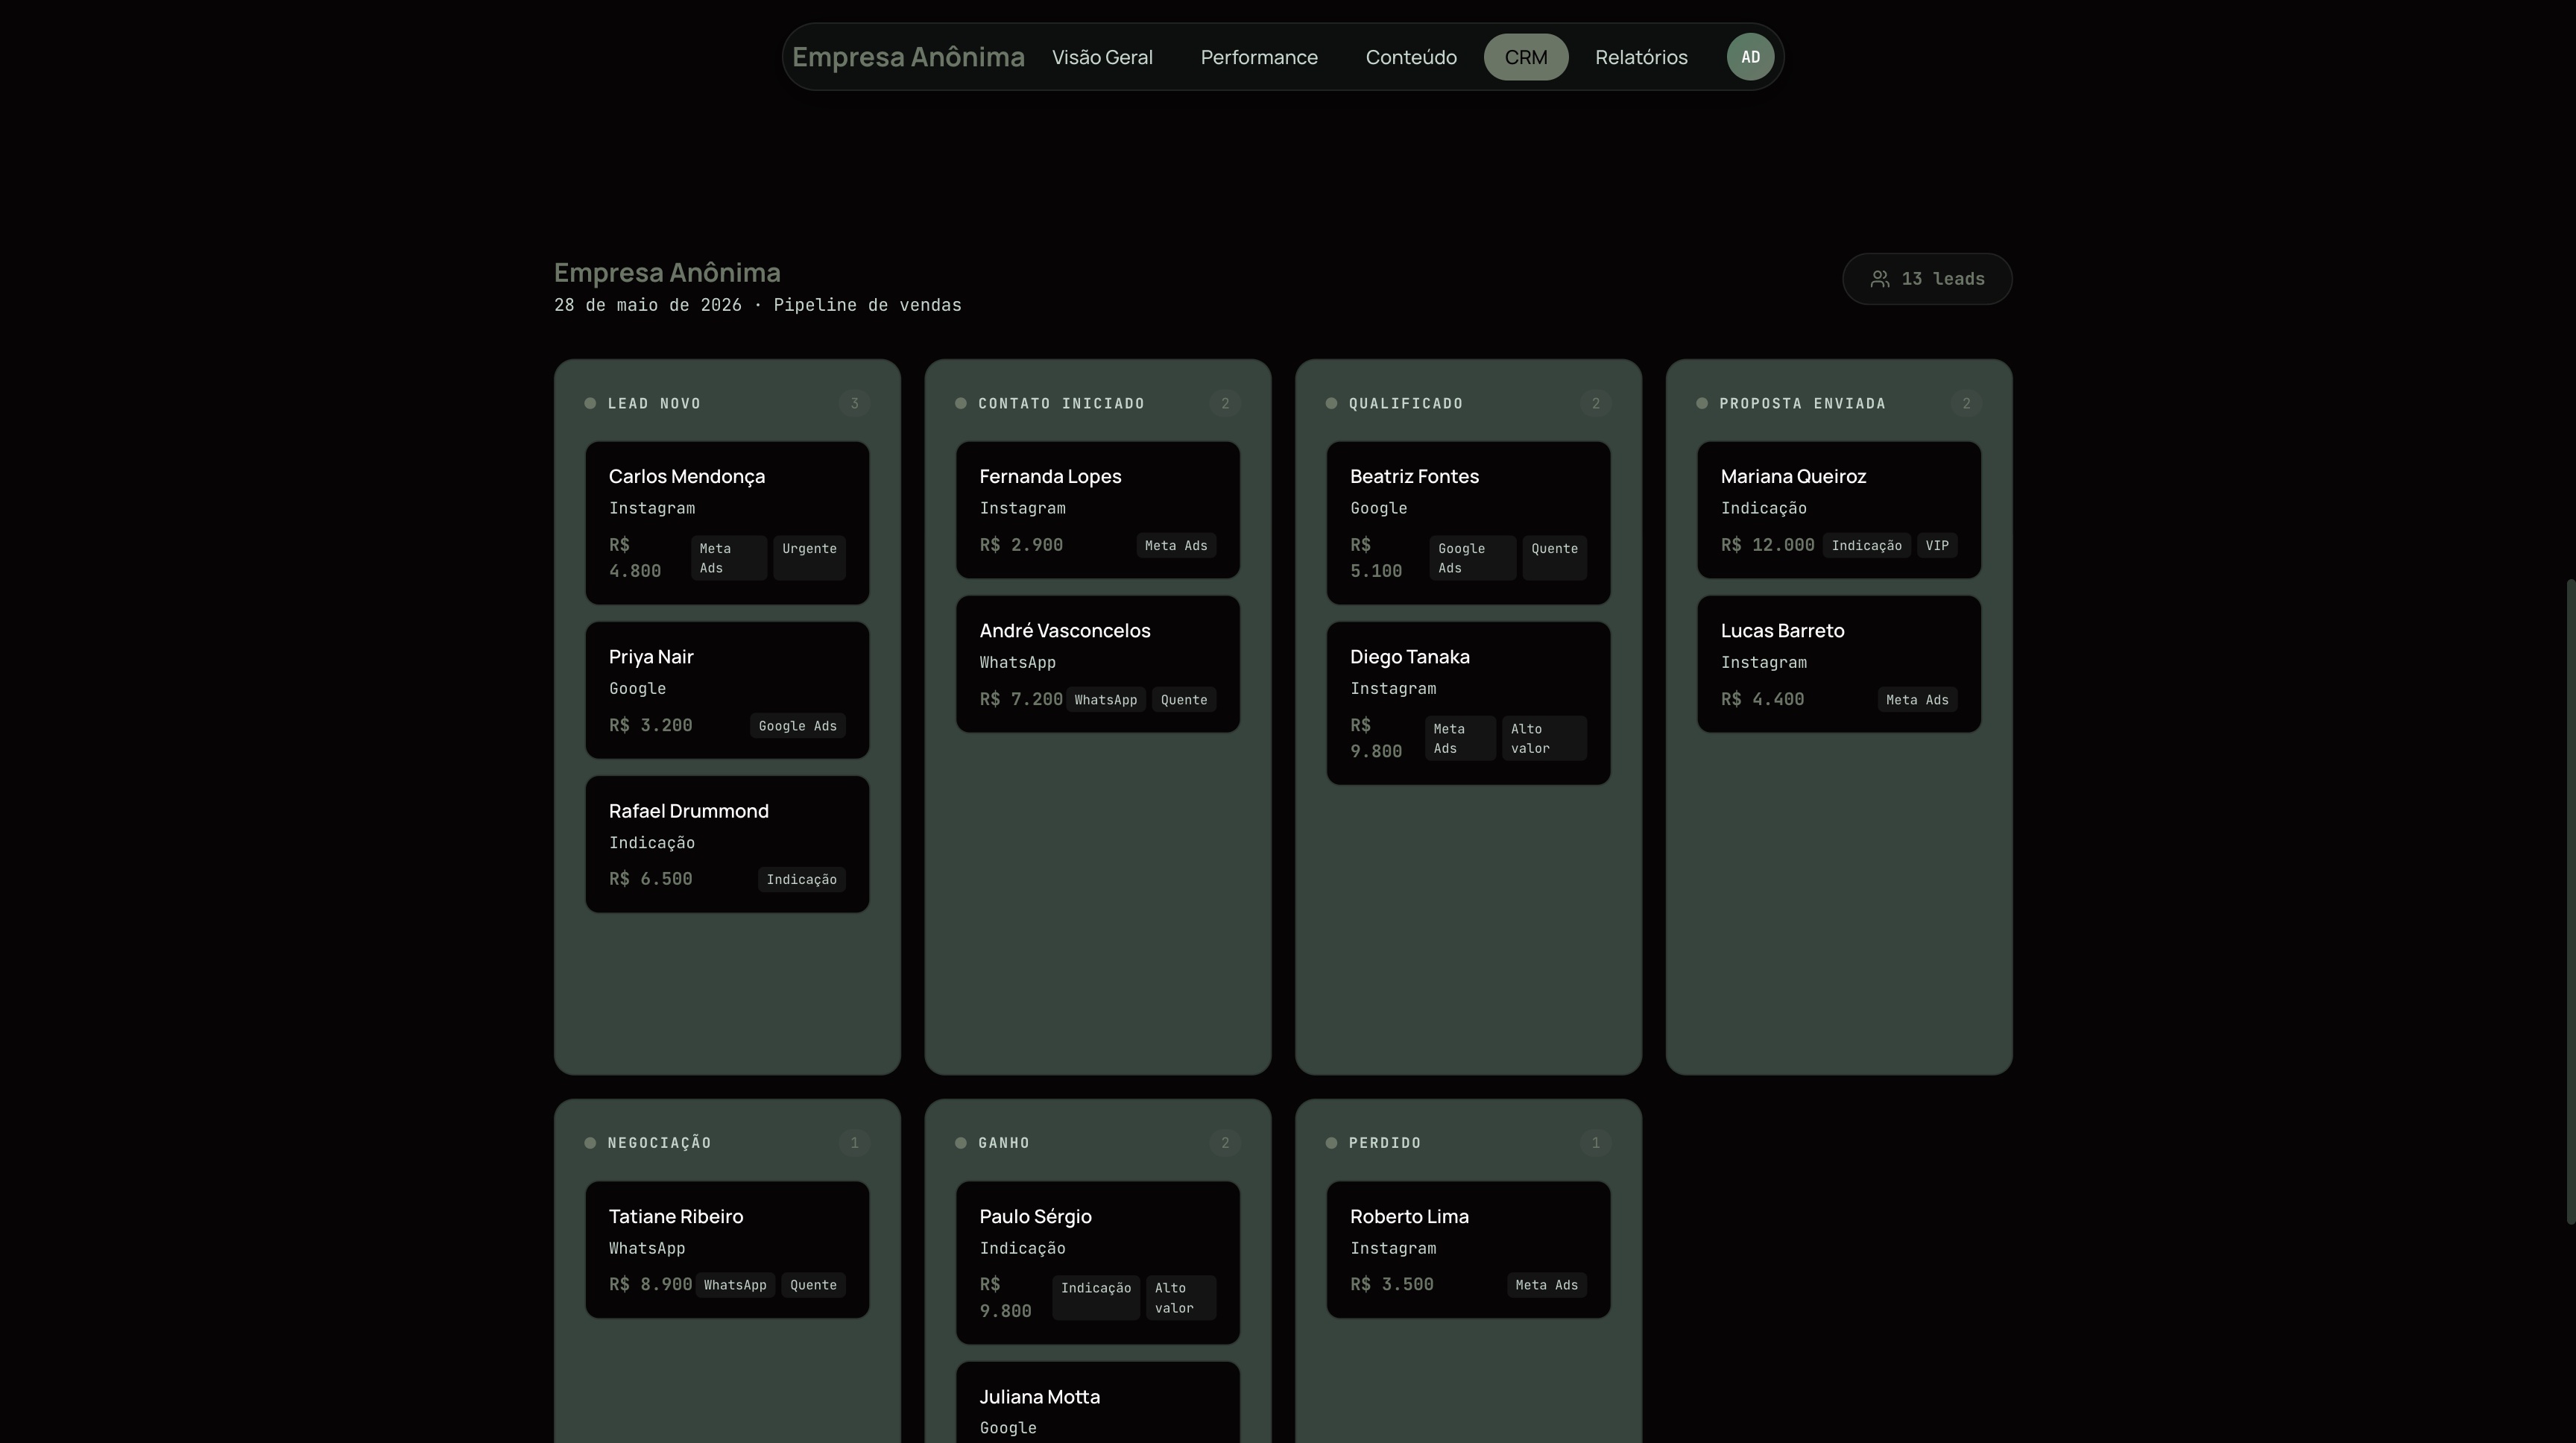This screenshot has width=2576, height=1443.
Task: Select Fernanda Lopes lead card
Action: click(1098, 510)
